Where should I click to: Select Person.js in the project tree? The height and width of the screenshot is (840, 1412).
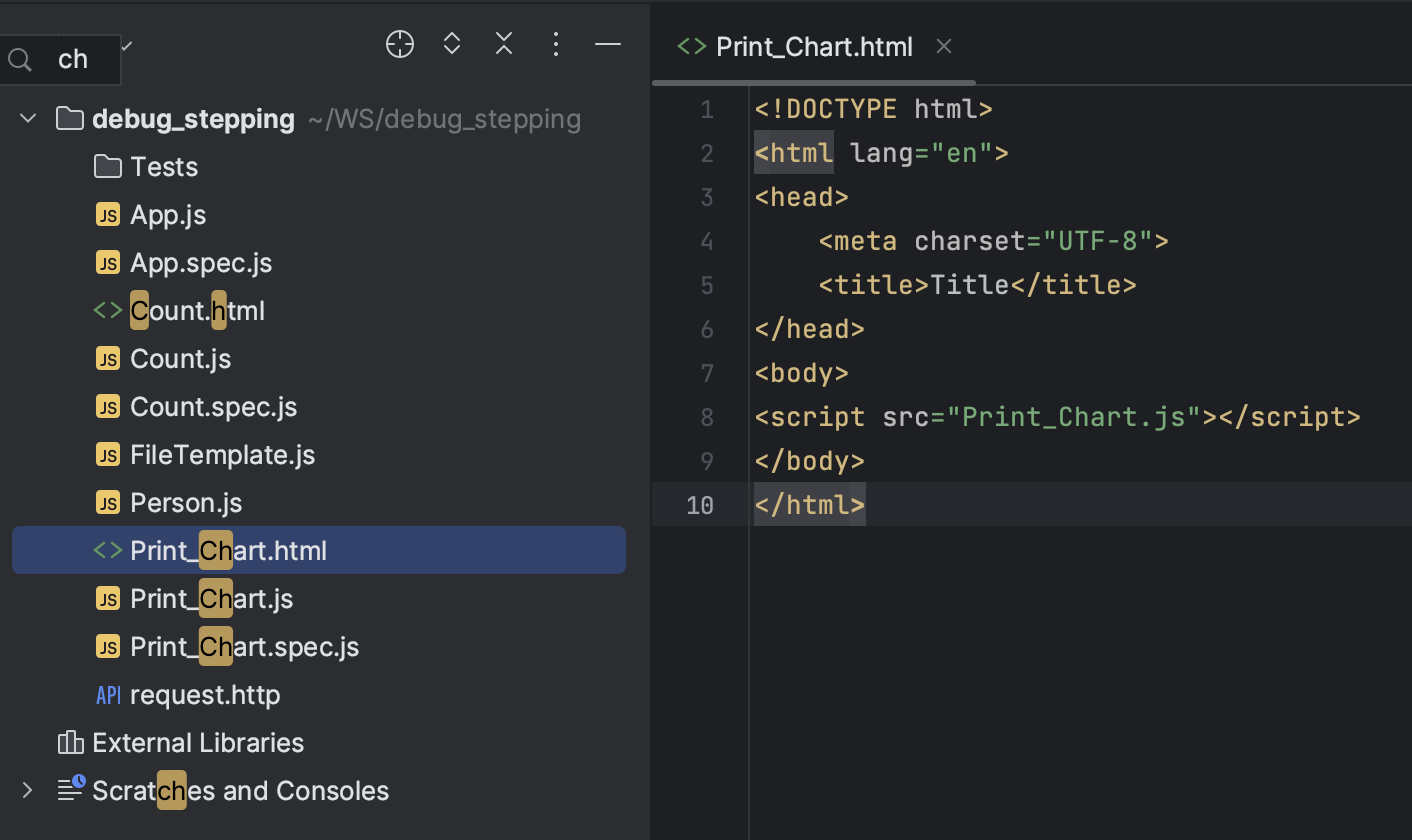[x=186, y=502]
